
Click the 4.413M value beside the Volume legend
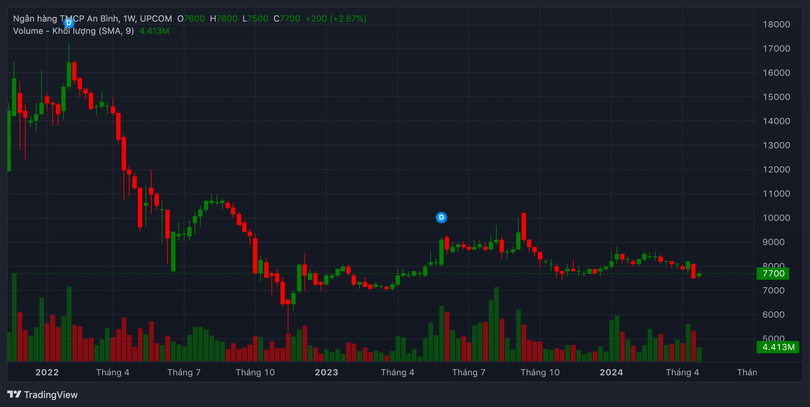click(x=154, y=31)
